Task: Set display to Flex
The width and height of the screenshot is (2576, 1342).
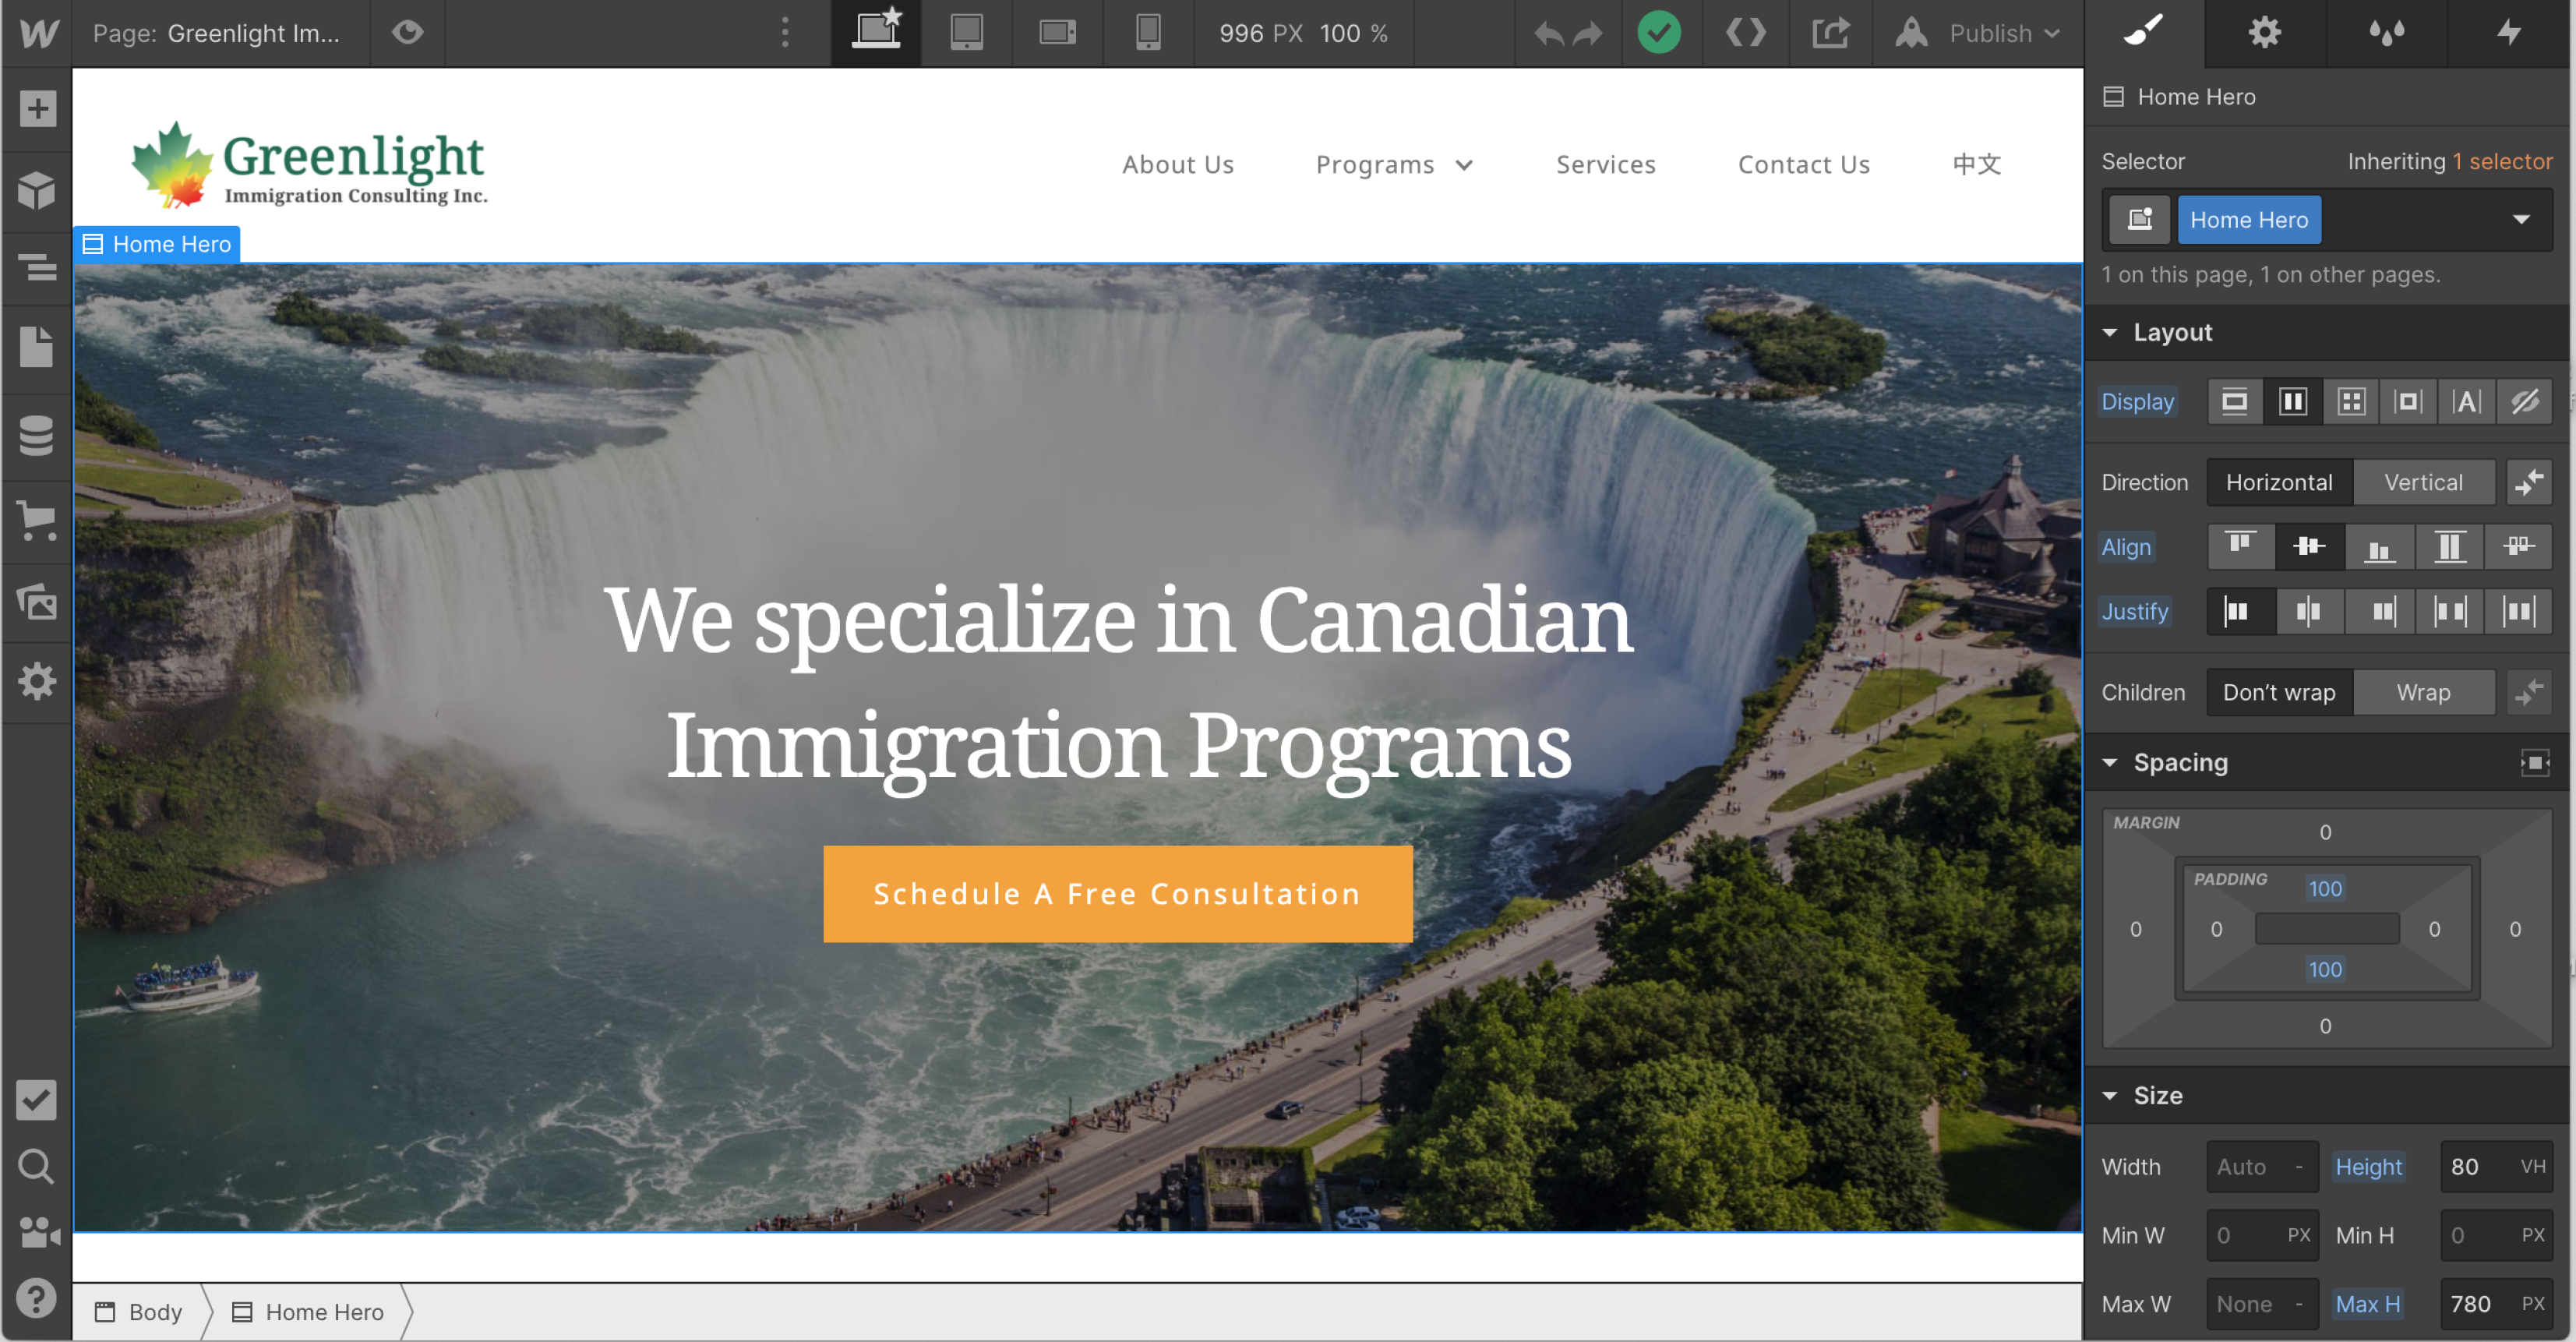Action: (2292, 402)
